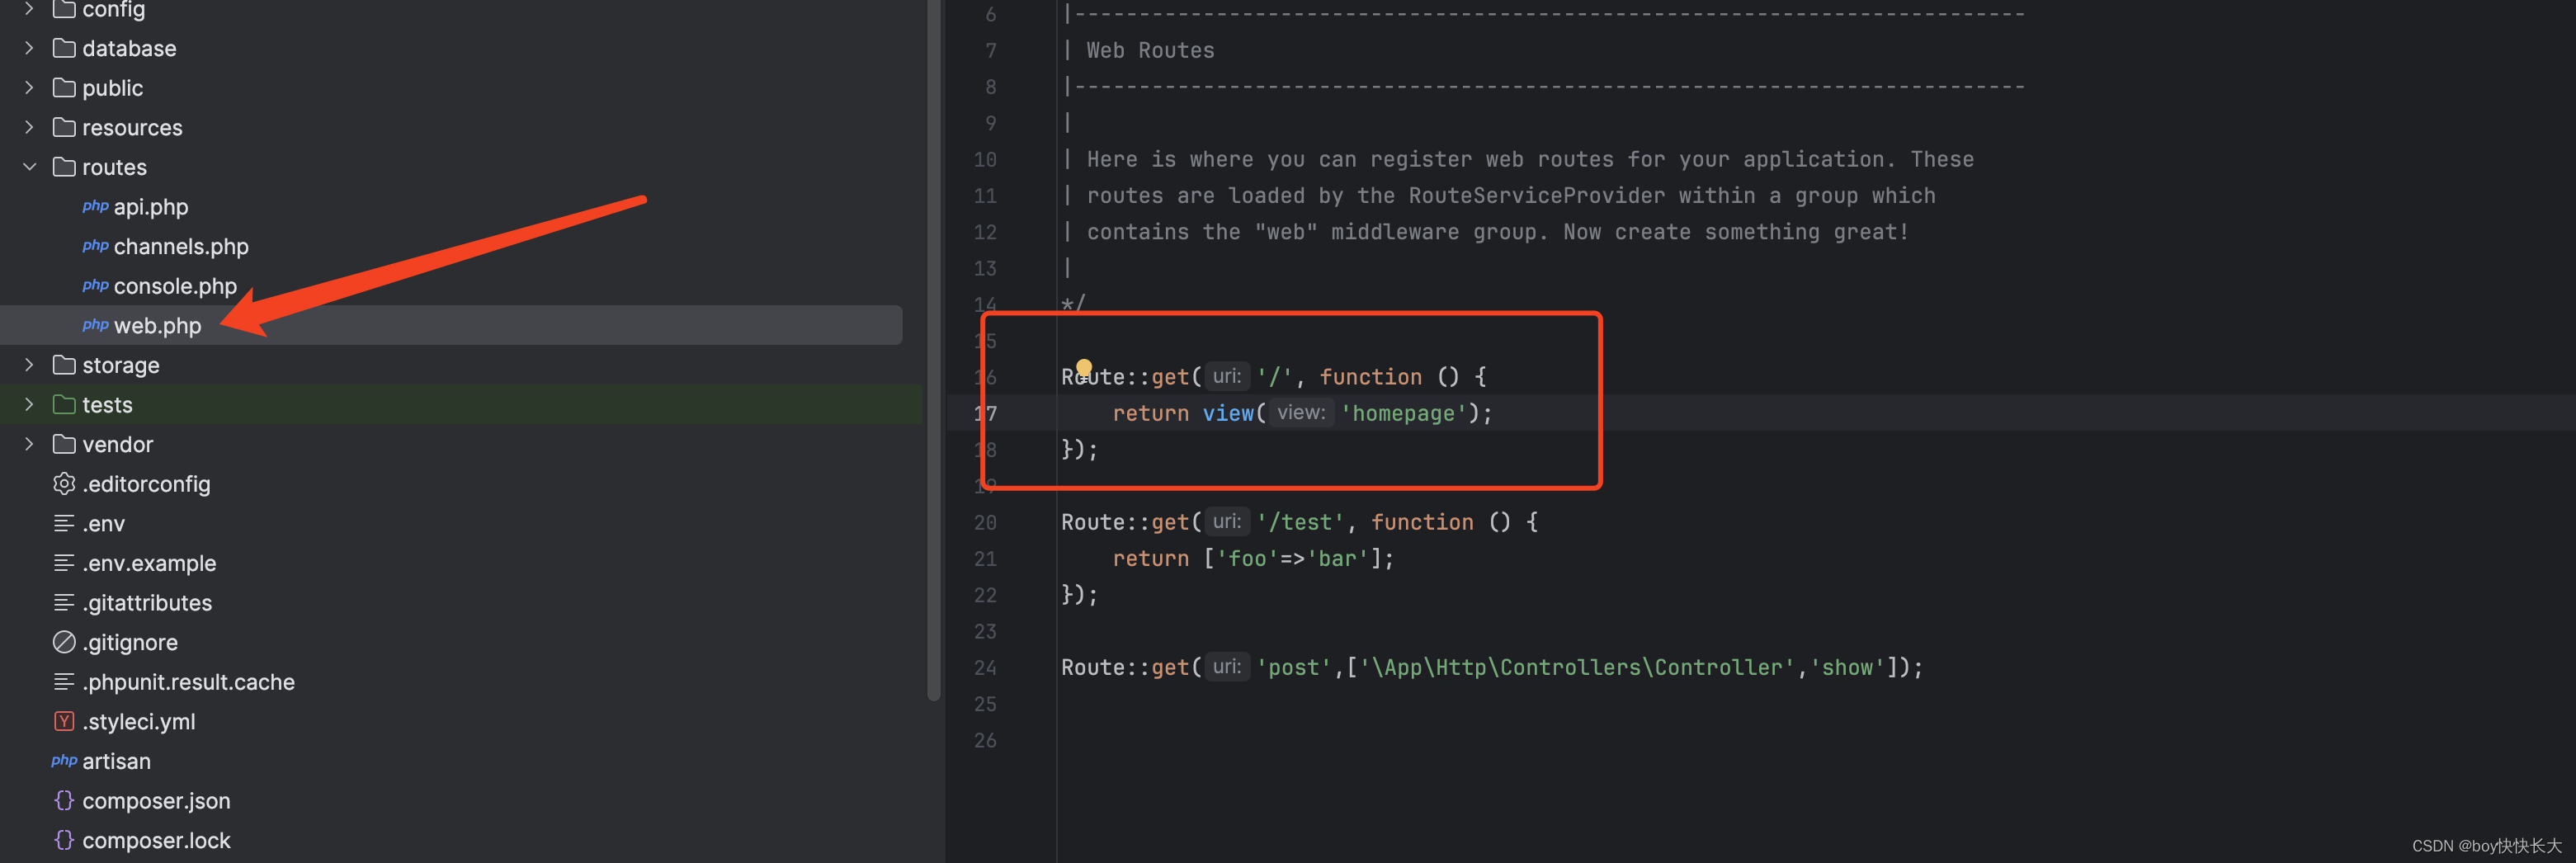Click the ignore icon beside .gitignore
The height and width of the screenshot is (863, 2576).
click(x=64, y=642)
